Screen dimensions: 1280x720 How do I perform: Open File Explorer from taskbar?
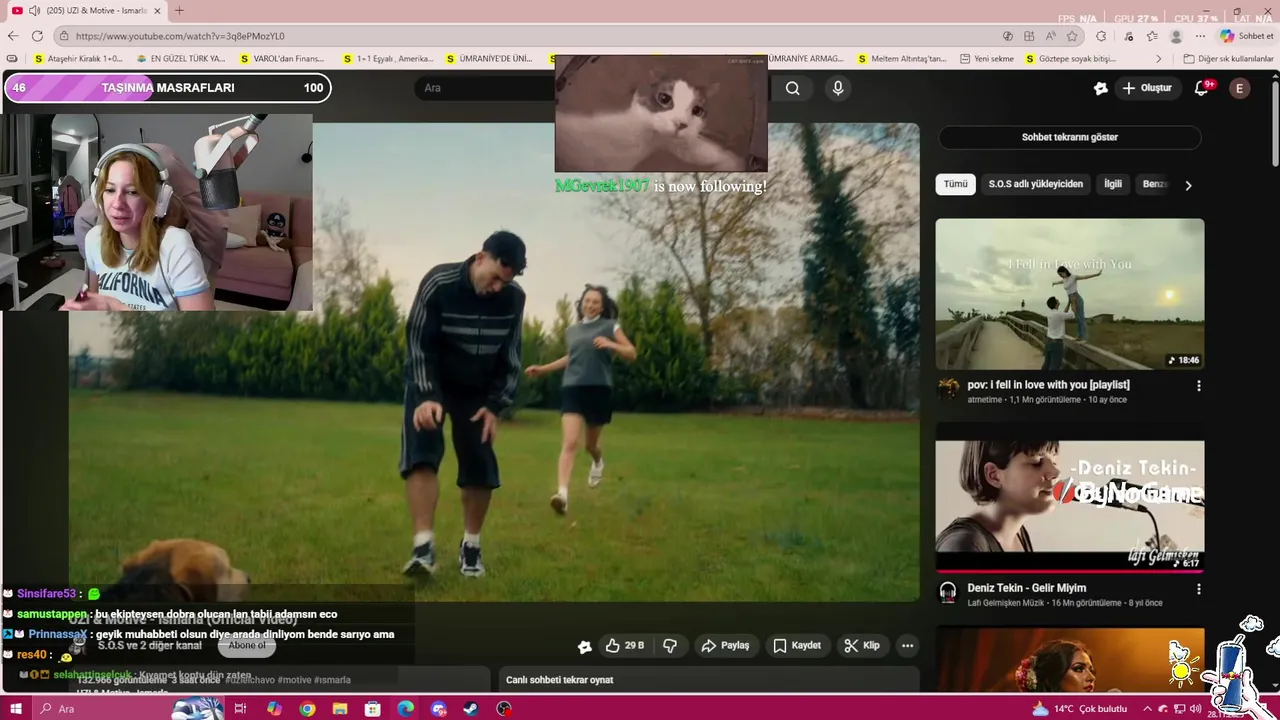tap(340, 708)
